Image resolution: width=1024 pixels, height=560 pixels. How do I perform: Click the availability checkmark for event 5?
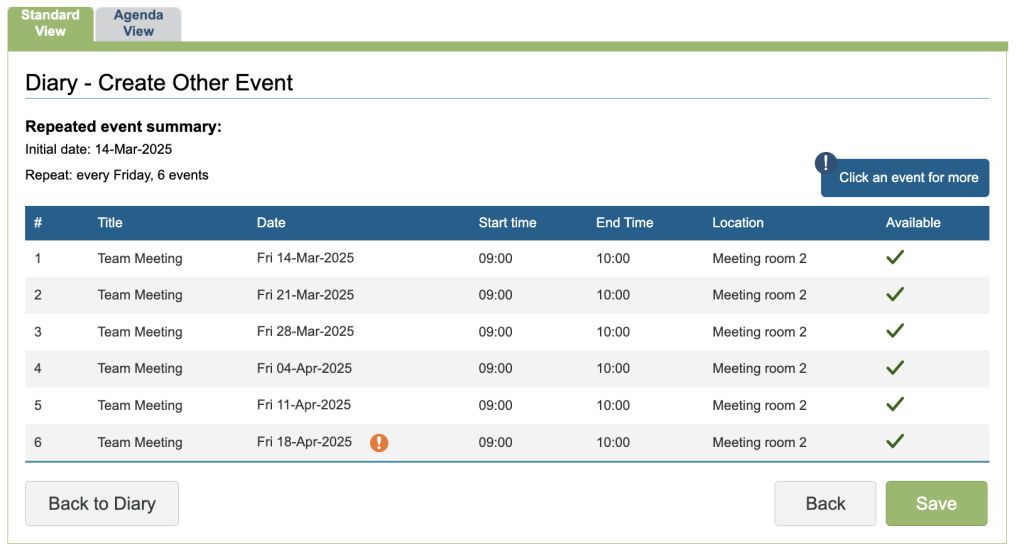click(895, 405)
